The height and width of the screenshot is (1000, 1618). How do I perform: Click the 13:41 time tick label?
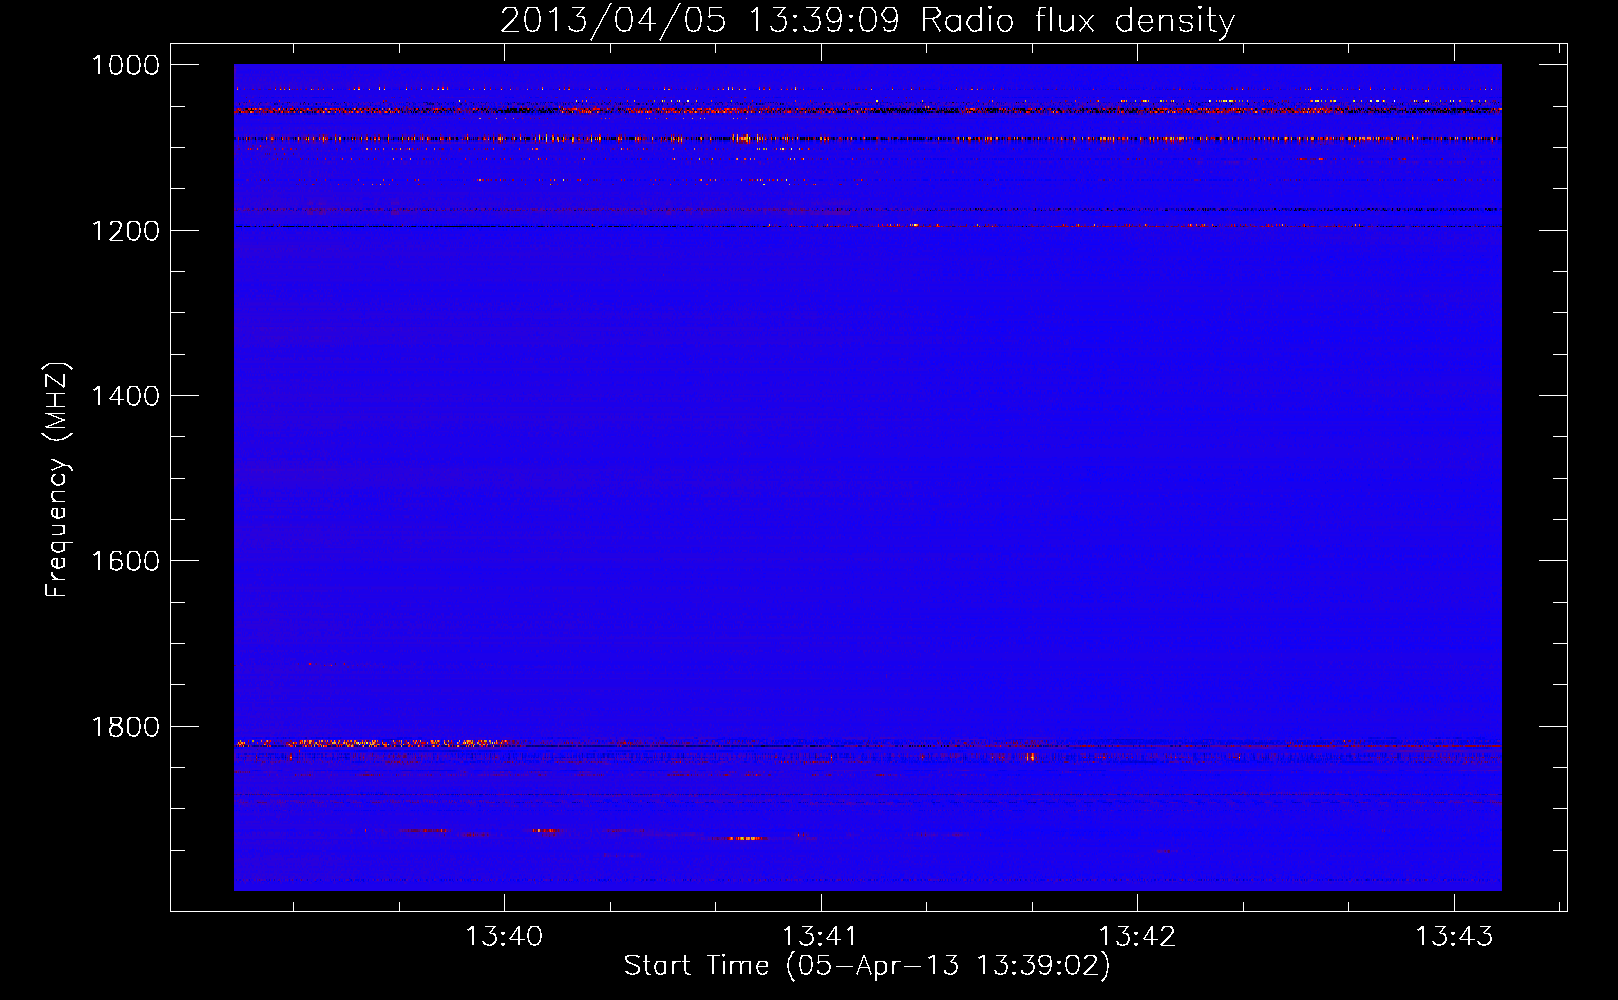(x=820, y=937)
